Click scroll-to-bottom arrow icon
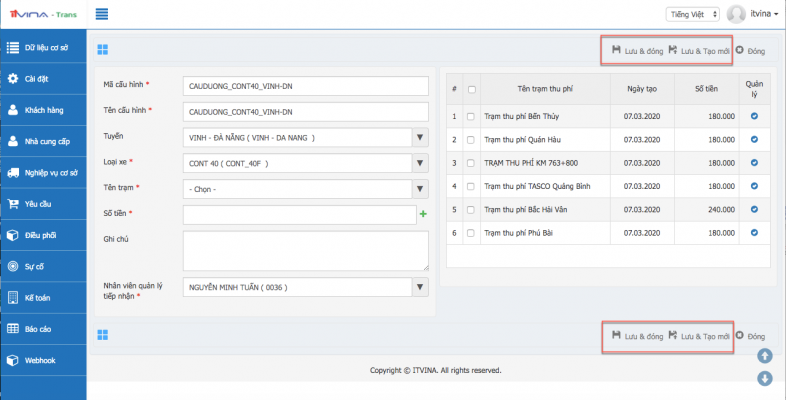This screenshot has width=786, height=400. click(764, 378)
